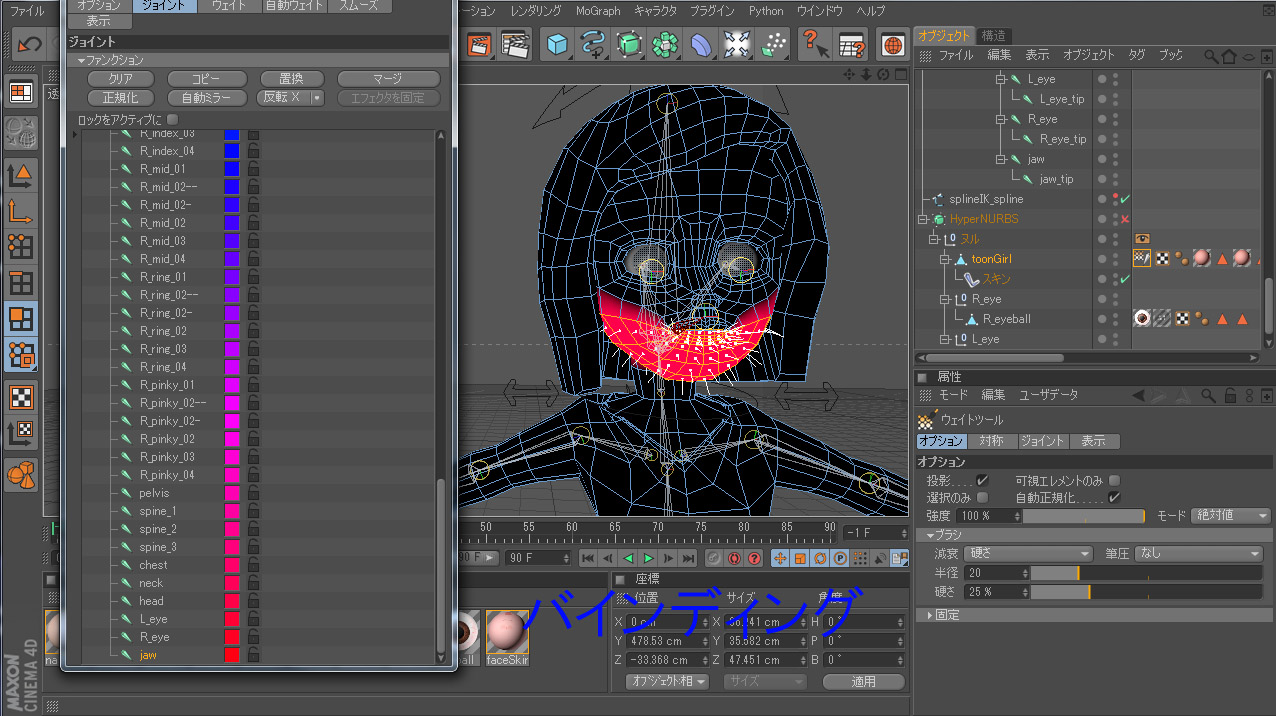Enable the 選択のみ checkbox
The height and width of the screenshot is (716, 1276).
tap(982, 497)
